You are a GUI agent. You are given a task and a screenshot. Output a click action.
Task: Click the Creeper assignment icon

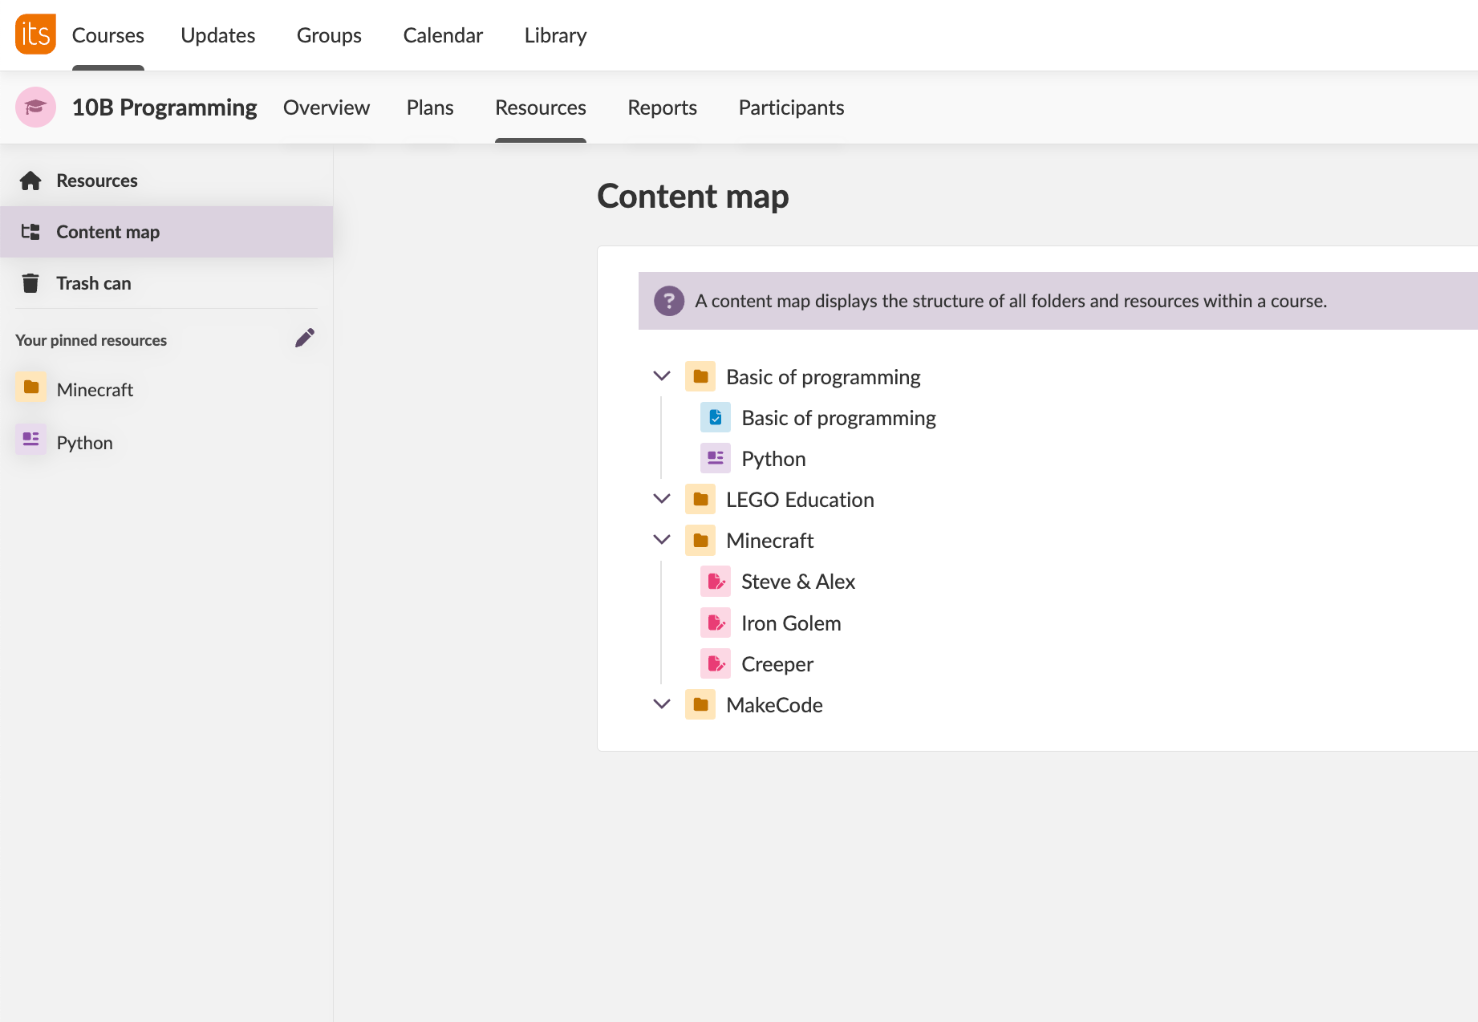pyautogui.click(x=716, y=664)
